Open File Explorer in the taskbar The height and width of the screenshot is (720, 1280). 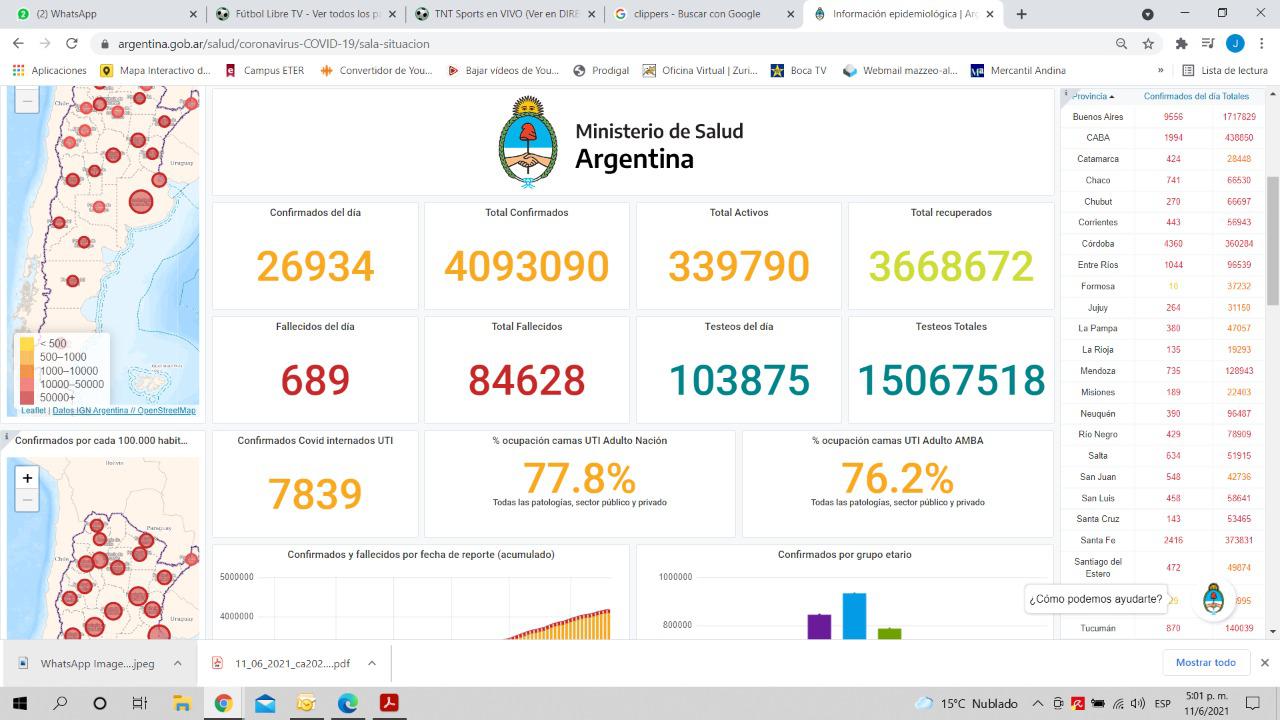pos(182,703)
